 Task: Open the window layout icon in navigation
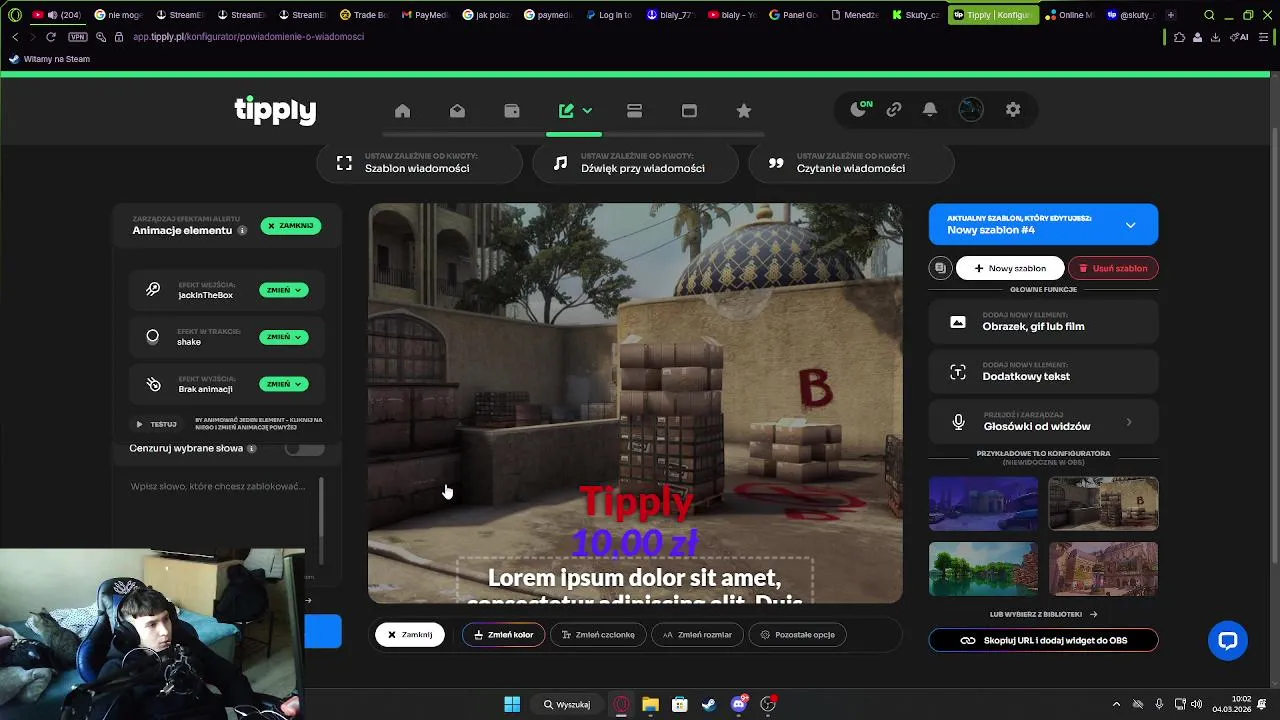(689, 111)
